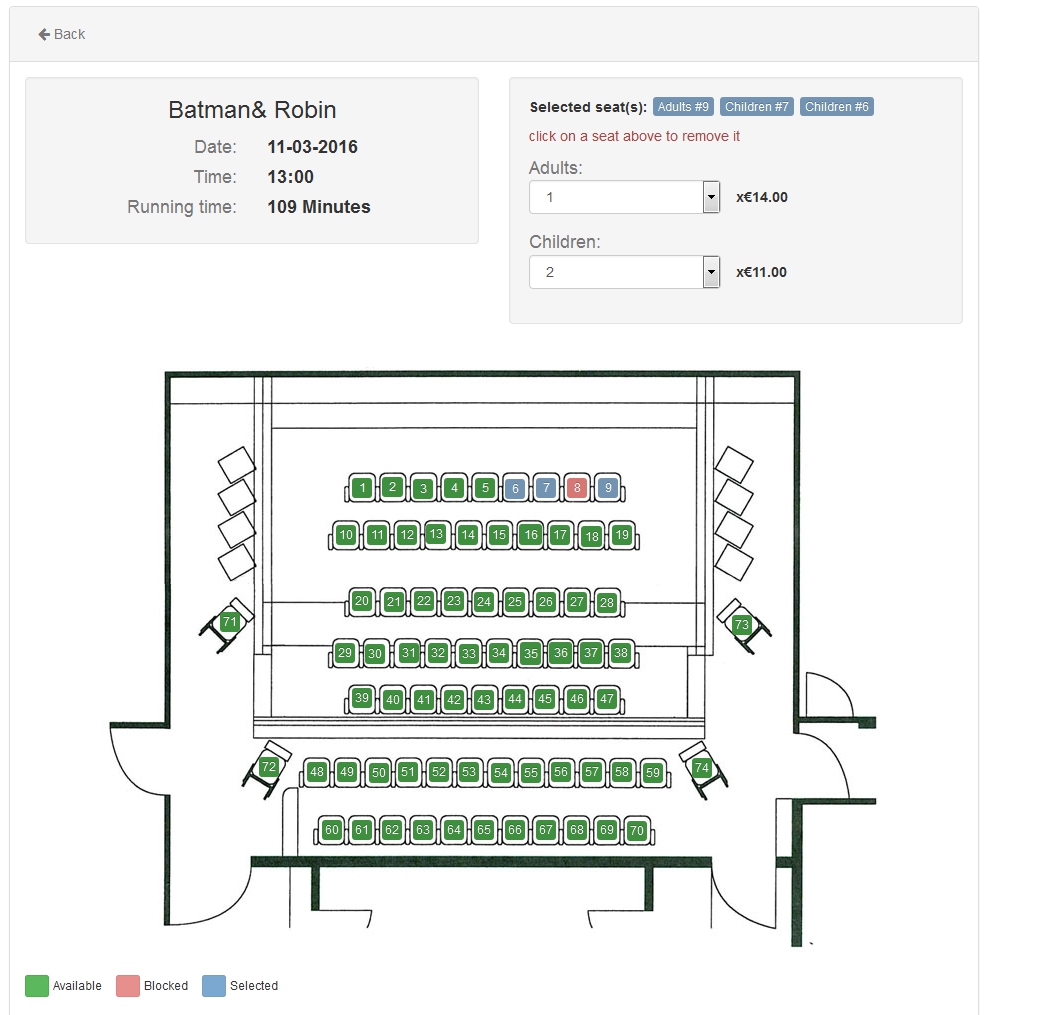Remove the Adults #9 seat tag

[x=683, y=107]
